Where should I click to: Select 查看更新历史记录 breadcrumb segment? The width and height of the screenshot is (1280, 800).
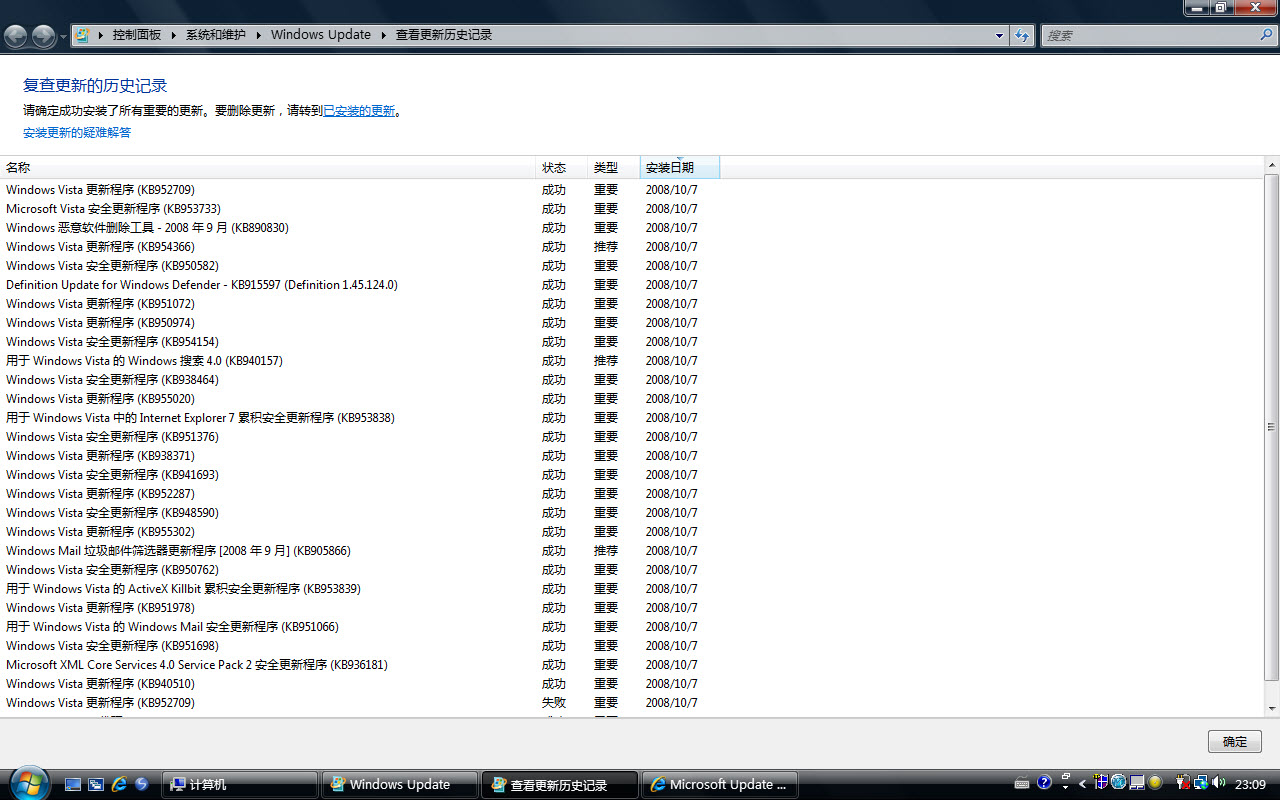(x=444, y=35)
